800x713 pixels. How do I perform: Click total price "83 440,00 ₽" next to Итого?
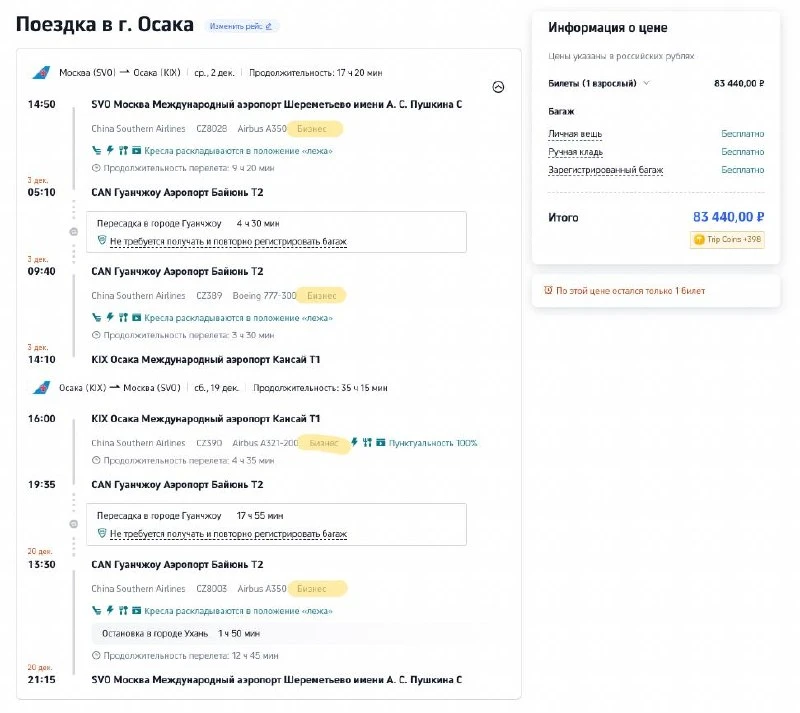point(728,217)
